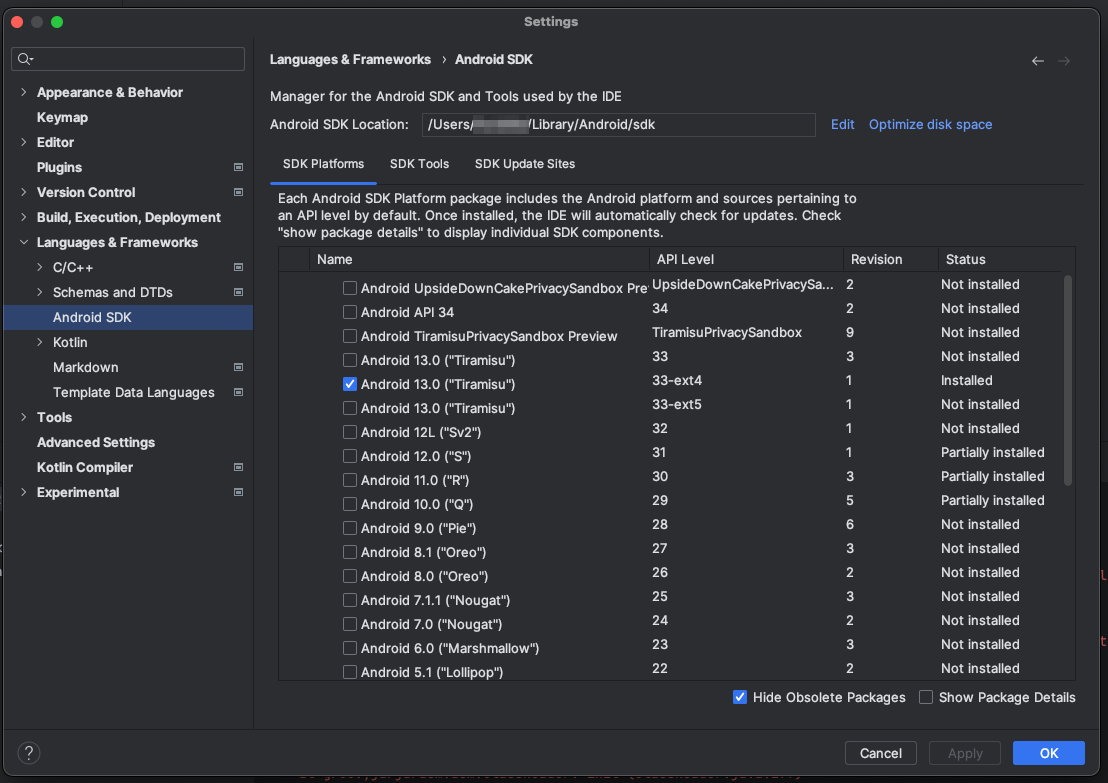Viewport: 1108px width, 783px height.
Task: Click the back navigation arrow icon
Action: click(x=1038, y=61)
